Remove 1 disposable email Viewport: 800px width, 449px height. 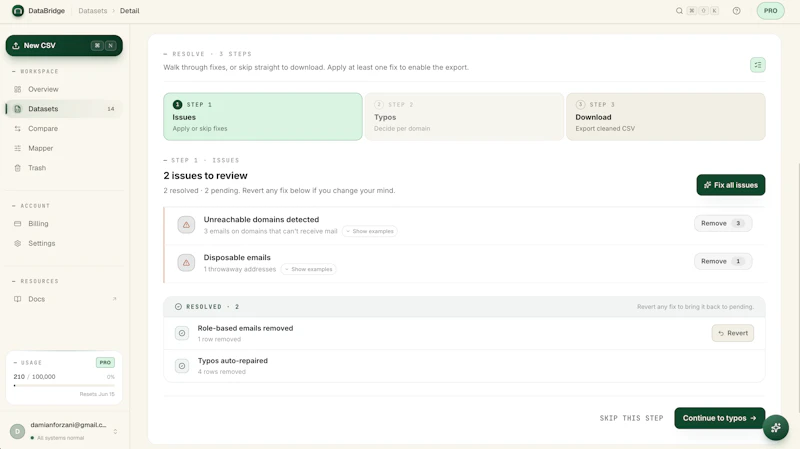(723, 261)
